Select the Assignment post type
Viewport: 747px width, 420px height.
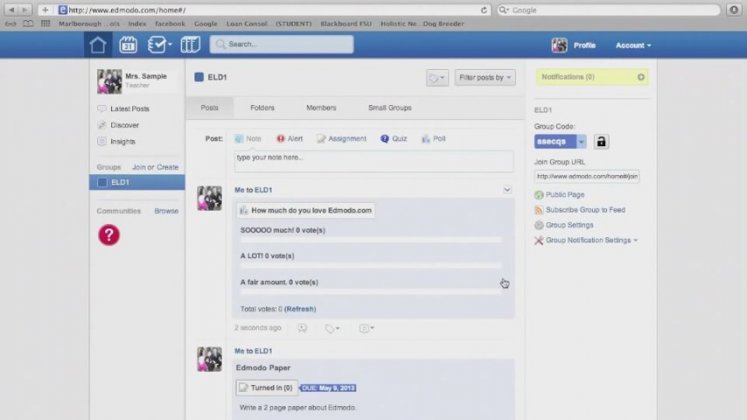[x=342, y=139]
